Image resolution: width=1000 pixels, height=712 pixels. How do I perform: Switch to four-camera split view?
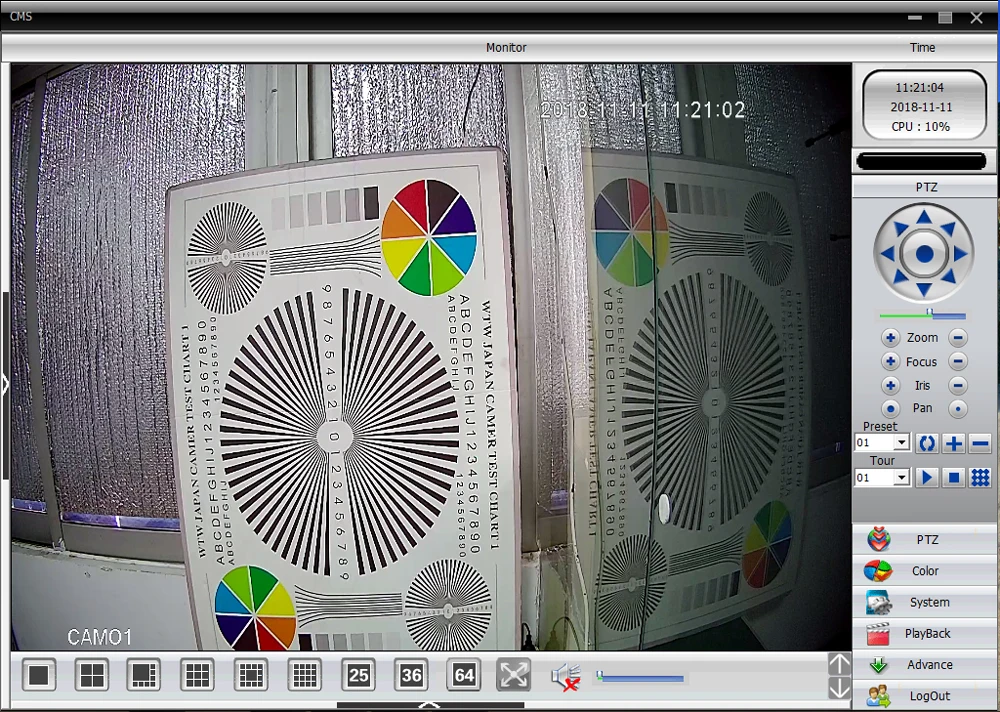(x=92, y=674)
